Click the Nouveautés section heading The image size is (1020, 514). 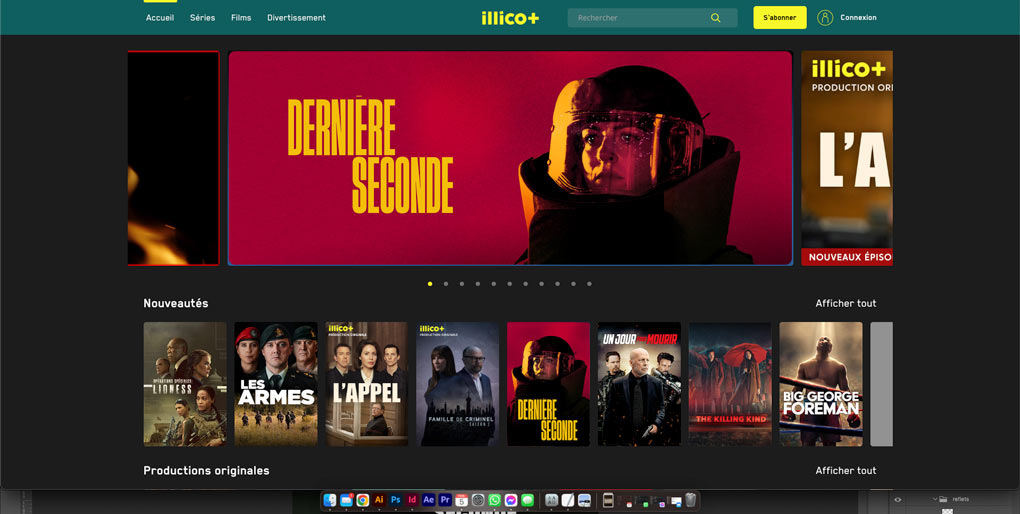(176, 303)
